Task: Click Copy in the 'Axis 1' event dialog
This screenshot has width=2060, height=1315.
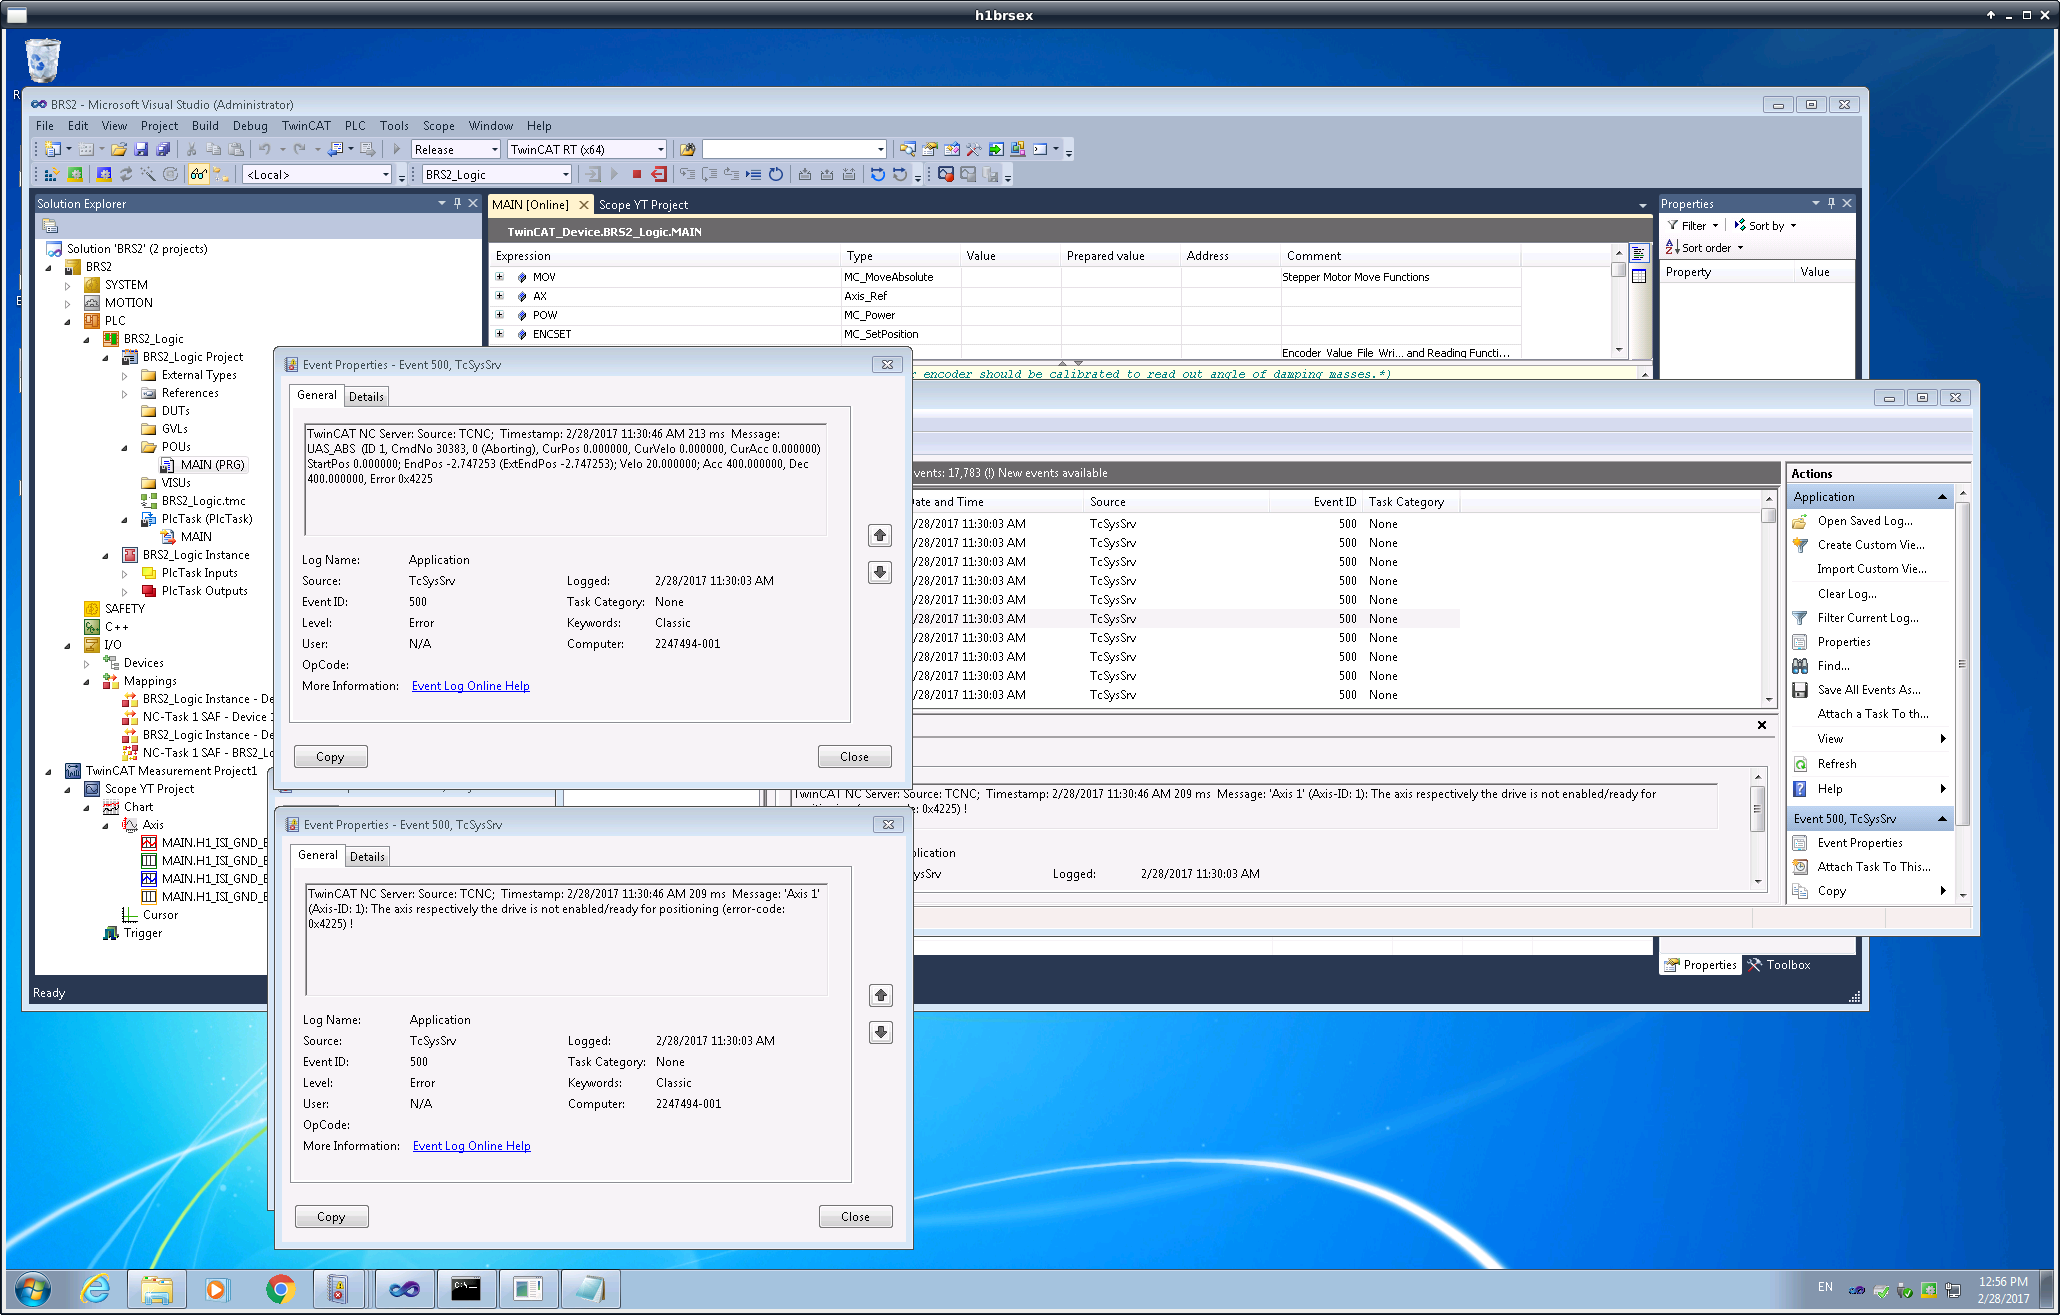Action: (331, 1217)
